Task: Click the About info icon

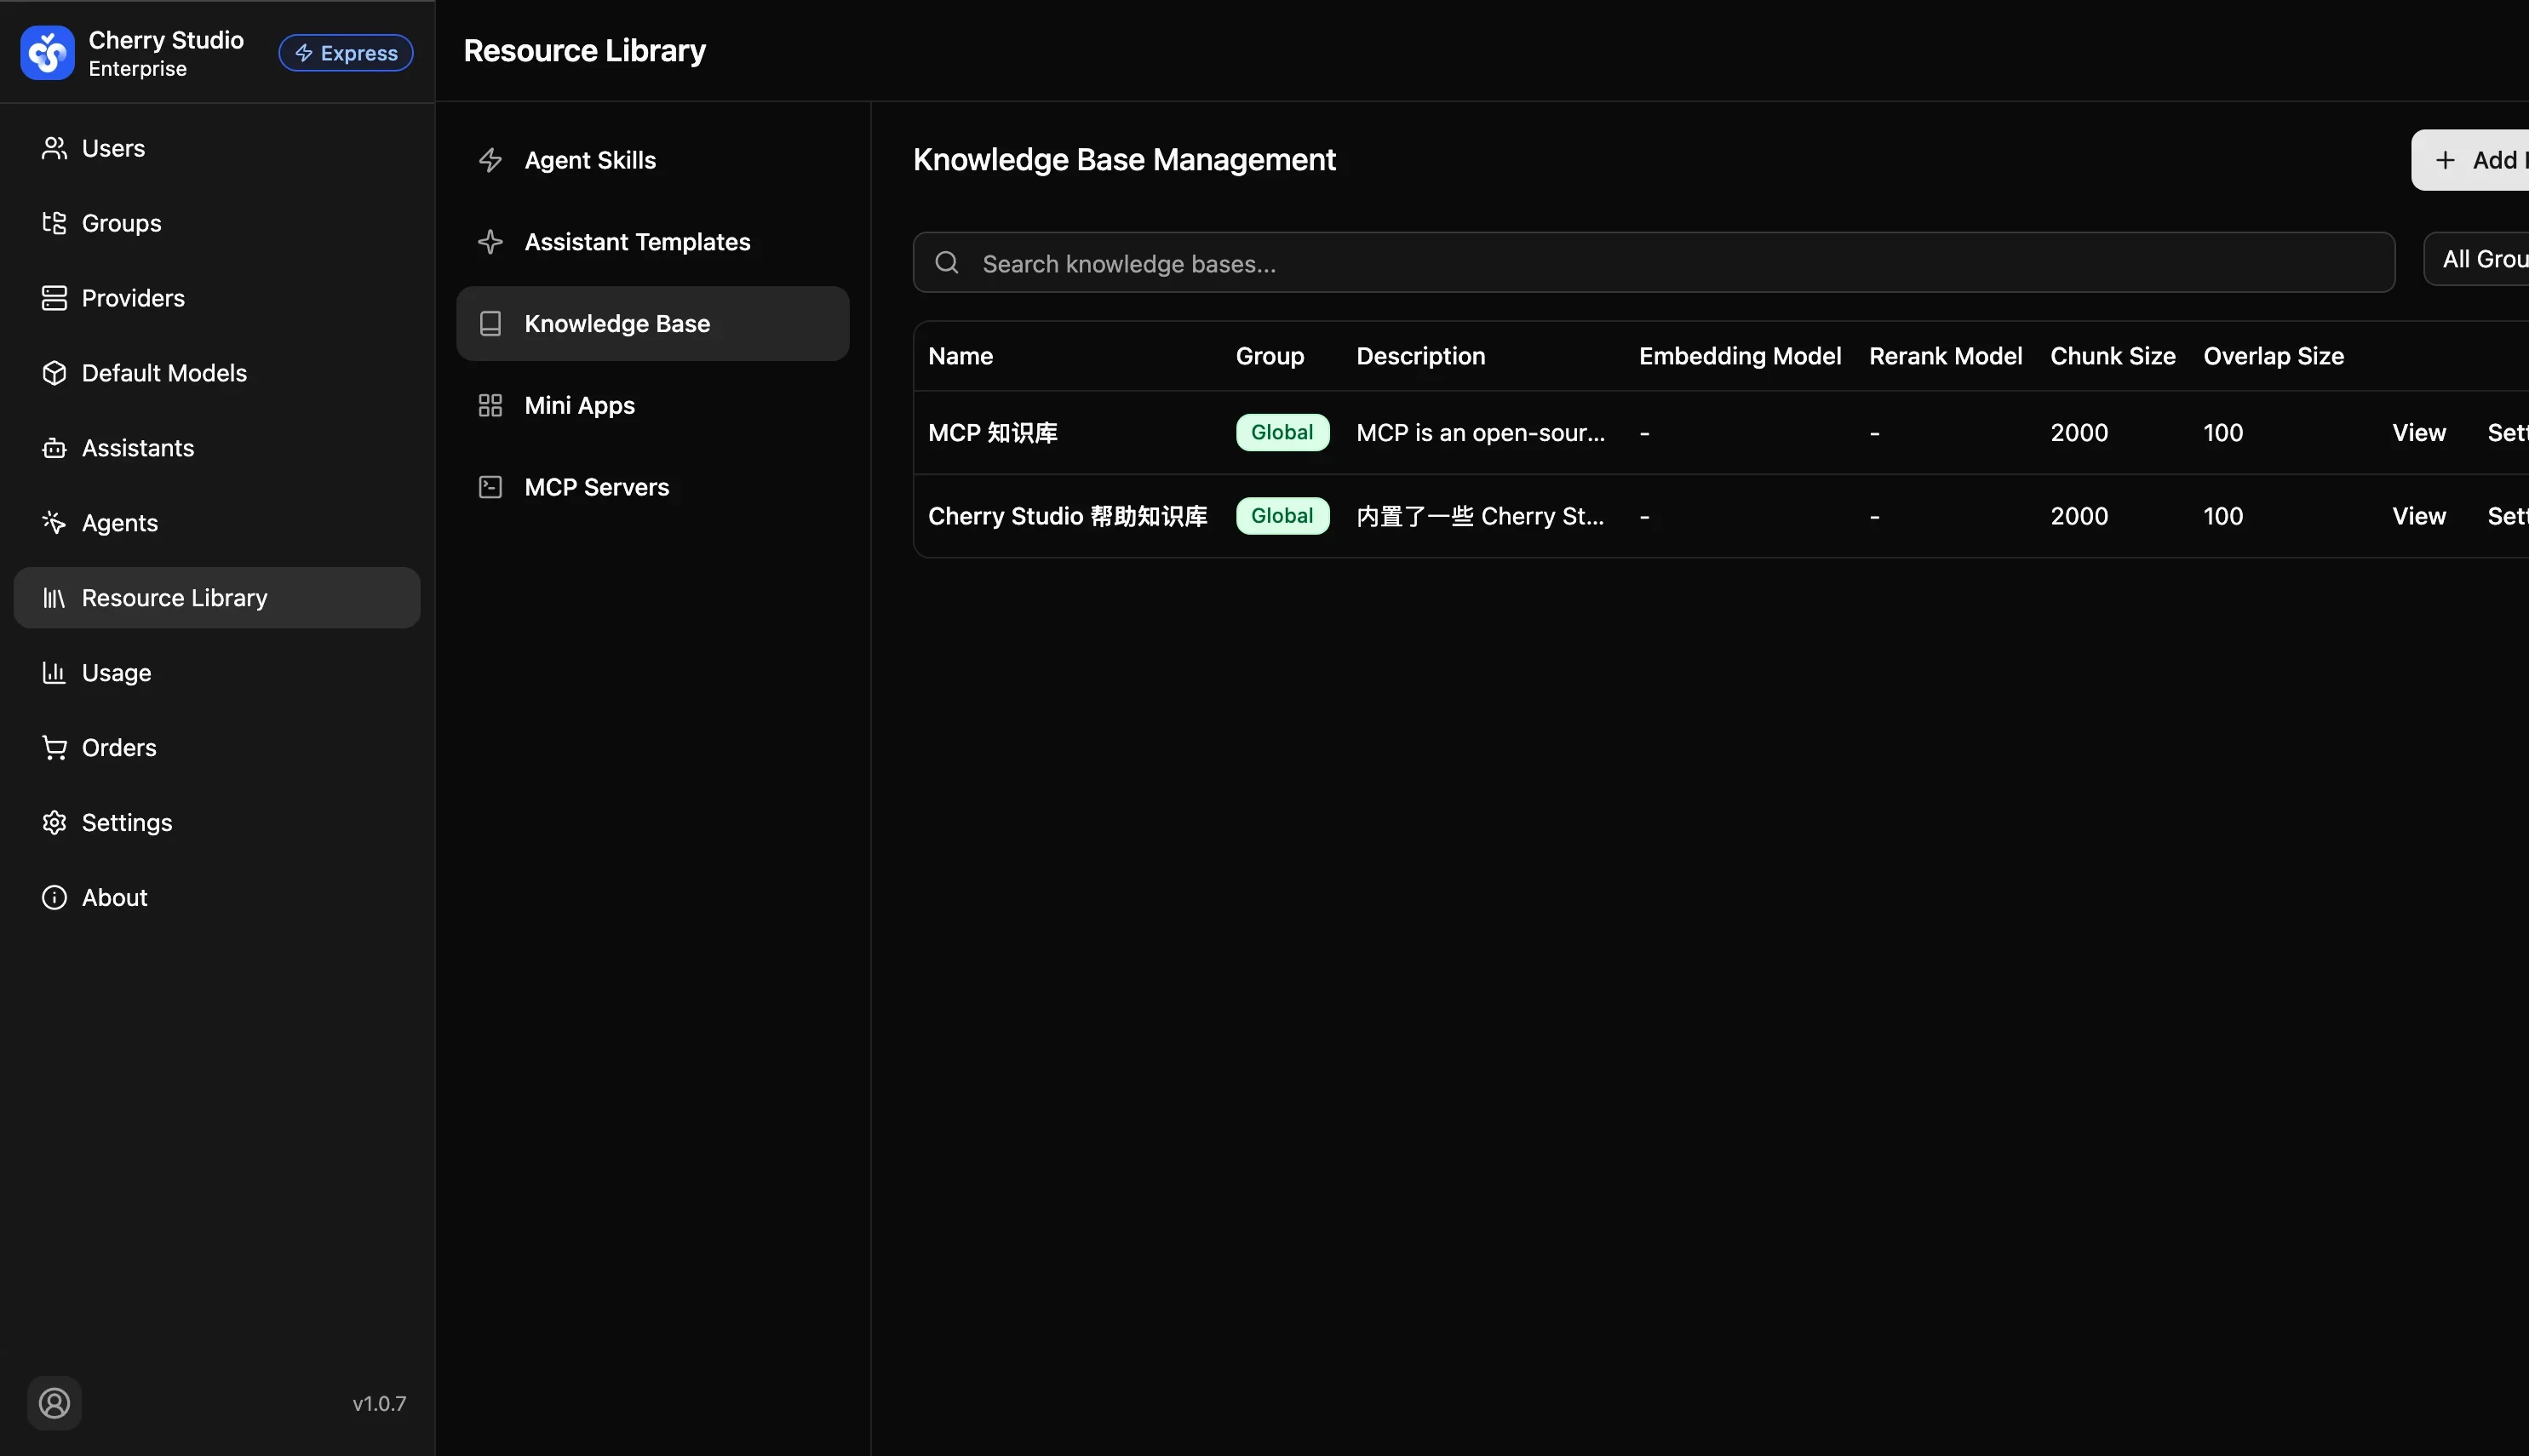Action: tap(54, 898)
